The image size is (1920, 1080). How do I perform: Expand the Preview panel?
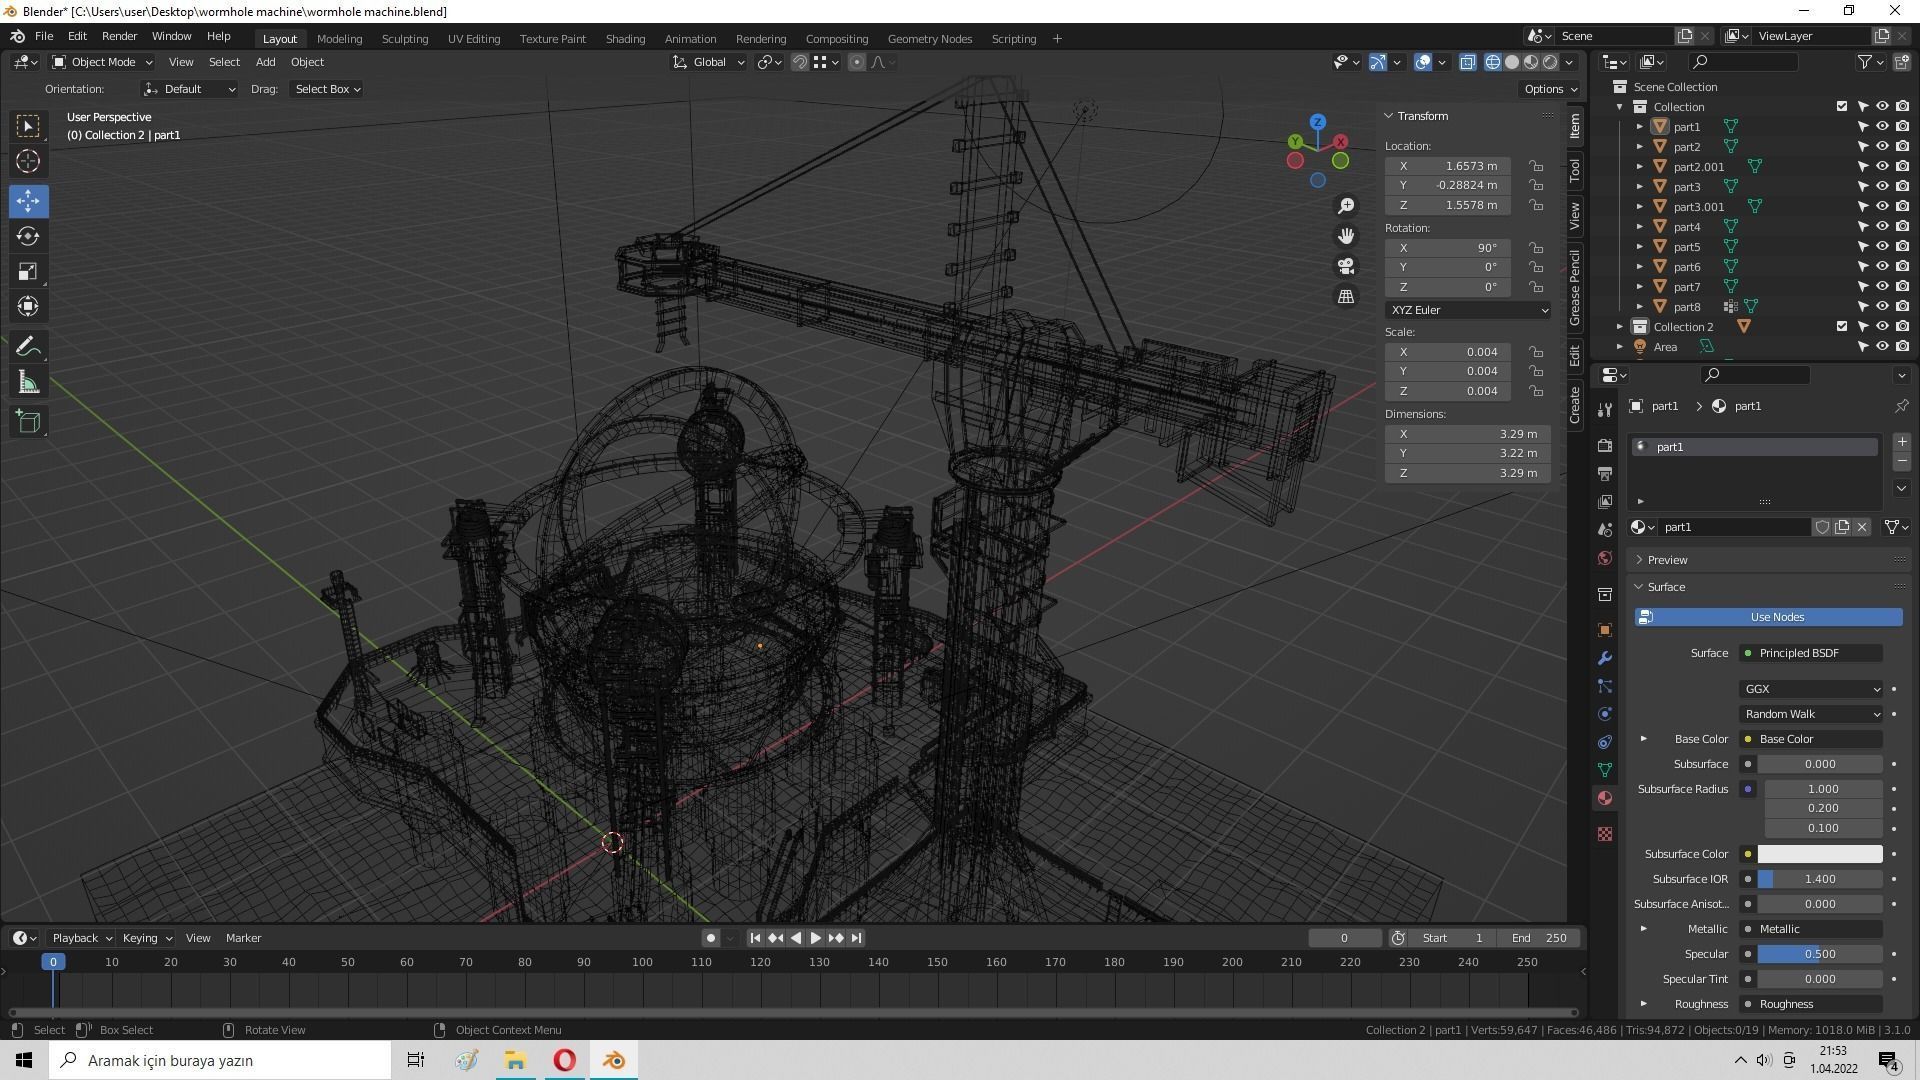1667,560
